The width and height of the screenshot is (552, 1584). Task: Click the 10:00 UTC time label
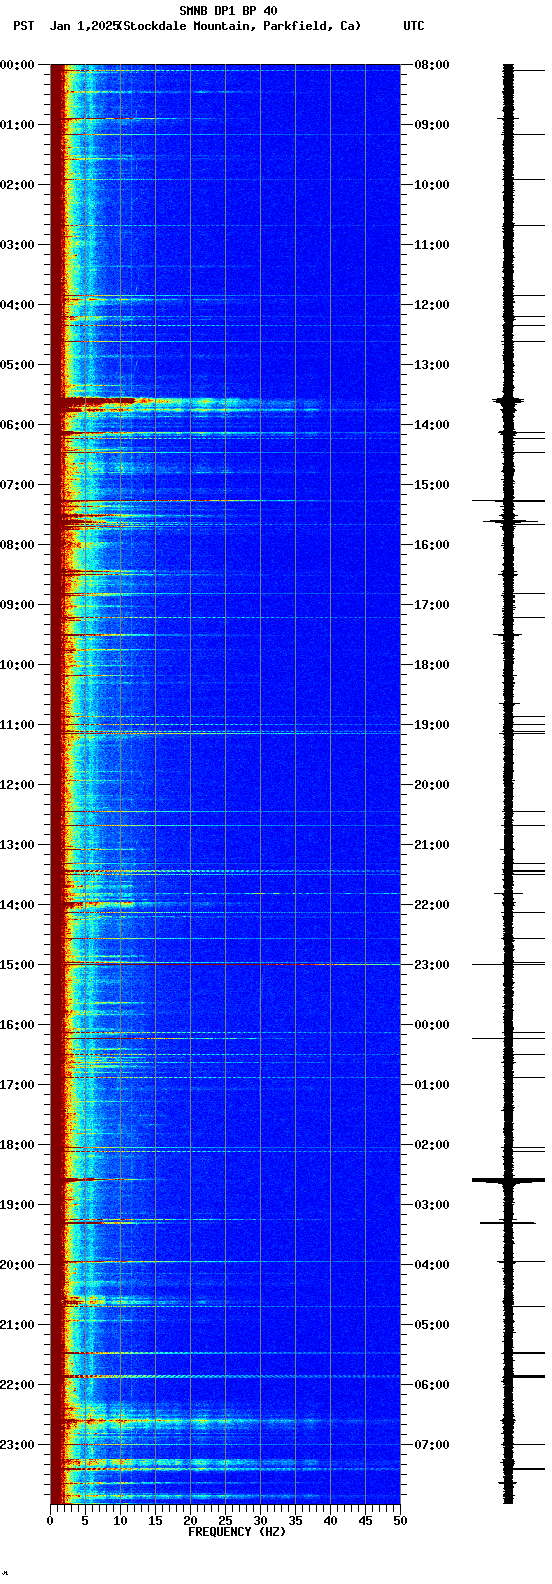[x=432, y=185]
